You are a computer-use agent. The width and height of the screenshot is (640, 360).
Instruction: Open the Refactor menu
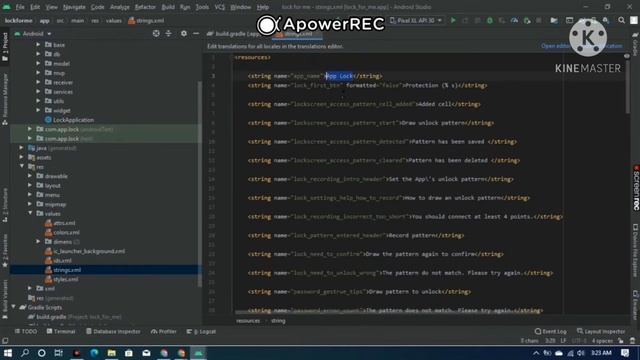tap(145, 7)
